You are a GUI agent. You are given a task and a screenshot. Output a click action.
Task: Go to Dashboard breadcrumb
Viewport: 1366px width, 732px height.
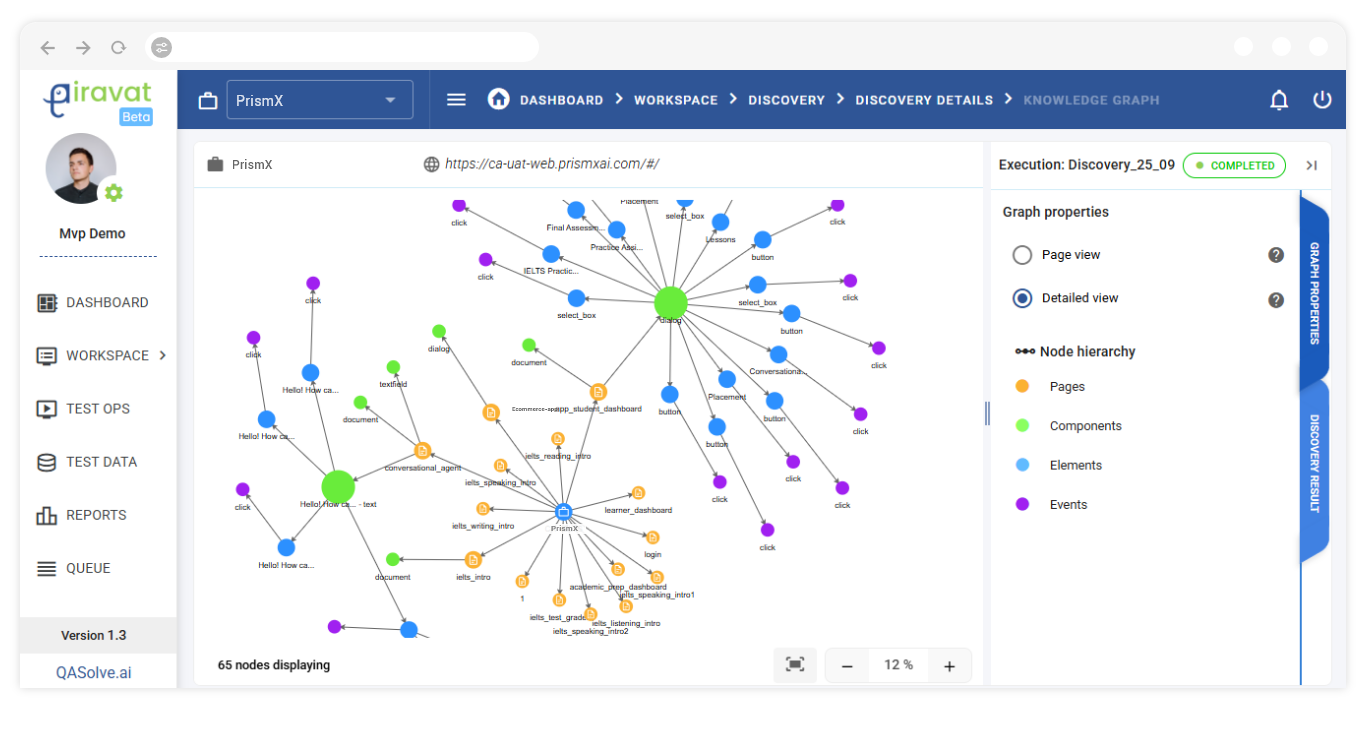coord(561,100)
